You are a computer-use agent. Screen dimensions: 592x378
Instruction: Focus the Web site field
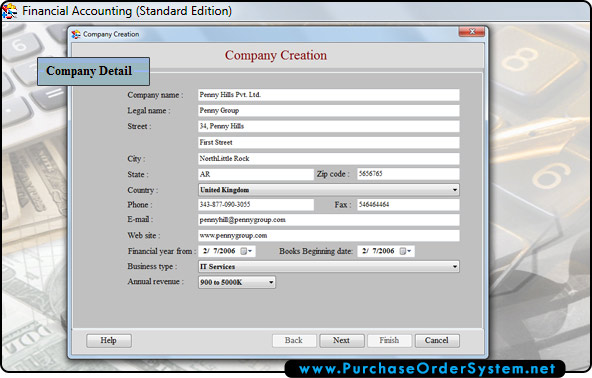[x=328, y=236]
